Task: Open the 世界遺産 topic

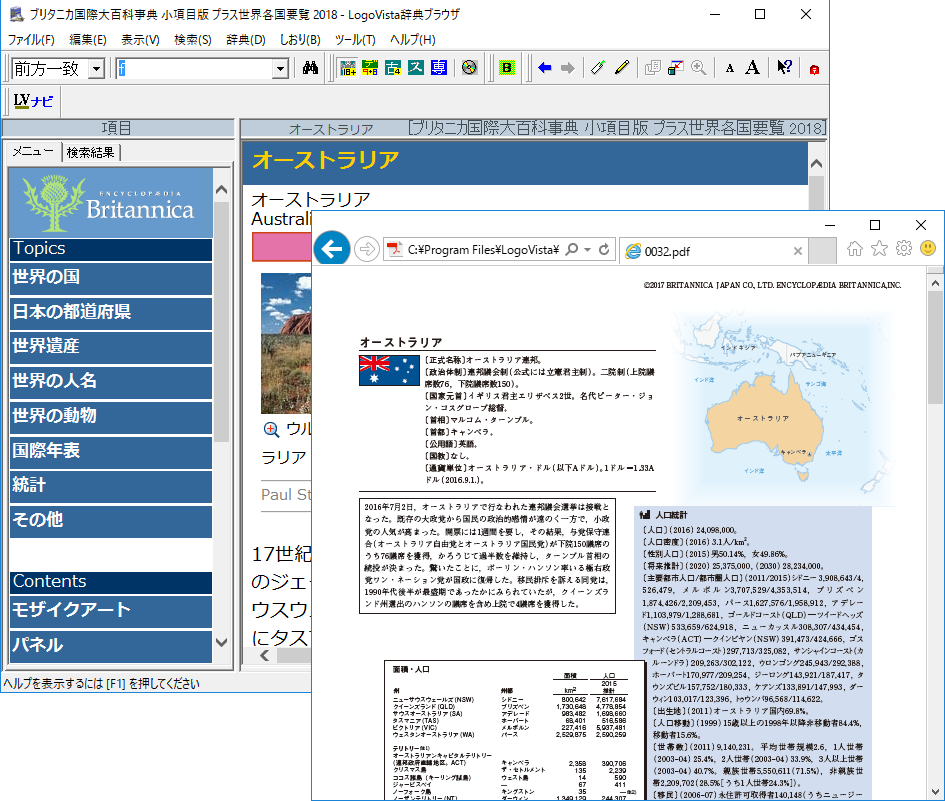Action: [x=111, y=347]
